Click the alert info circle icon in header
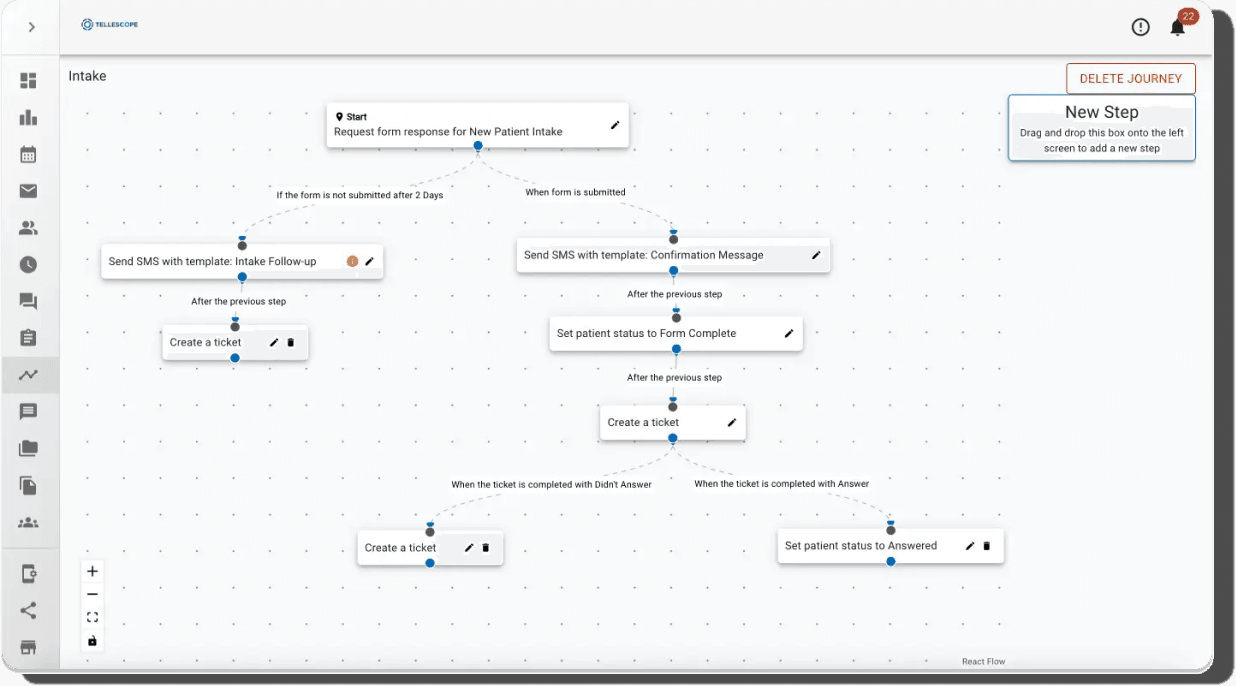Viewport: 1236px width, 686px height. point(1140,27)
